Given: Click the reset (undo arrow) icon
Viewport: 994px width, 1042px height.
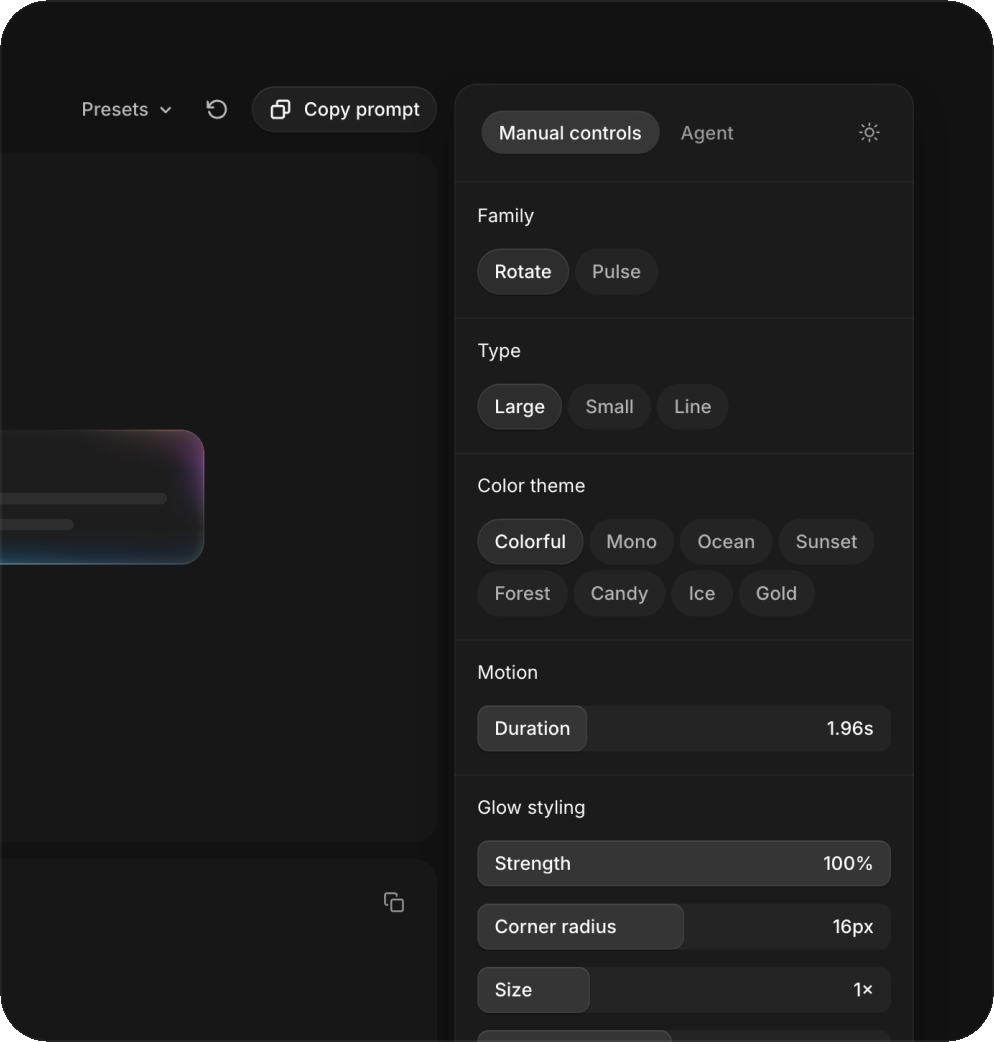Looking at the screenshot, I should click(217, 109).
